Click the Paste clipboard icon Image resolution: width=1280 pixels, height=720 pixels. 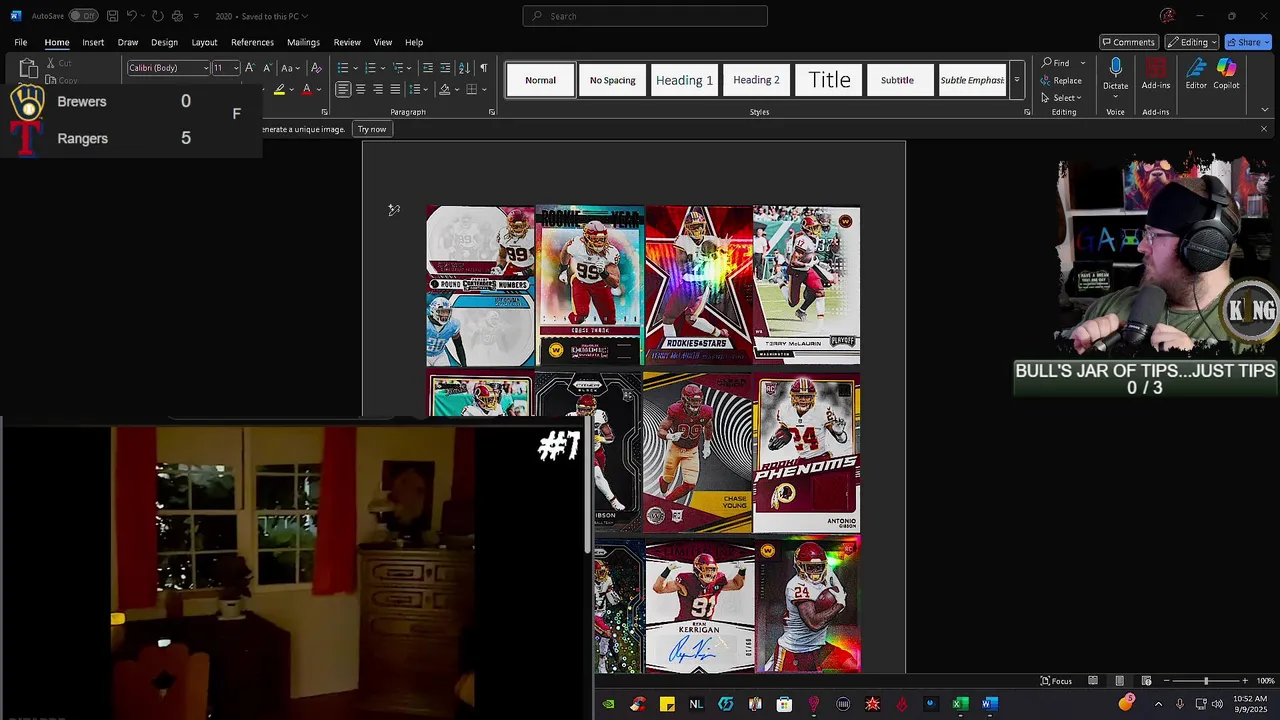[28, 68]
